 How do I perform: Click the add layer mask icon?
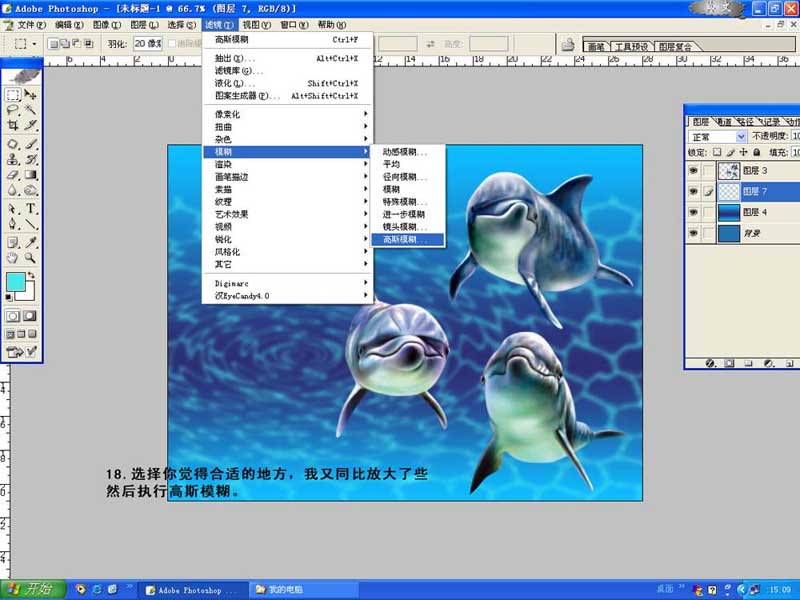click(x=729, y=363)
